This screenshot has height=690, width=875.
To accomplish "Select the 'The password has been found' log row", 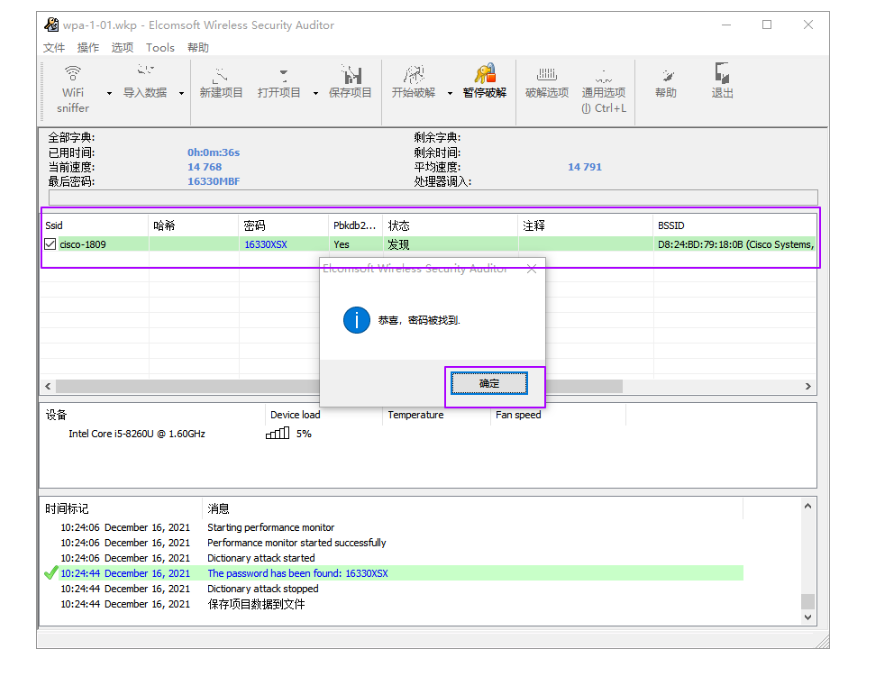I will pyautogui.click(x=401, y=573).
